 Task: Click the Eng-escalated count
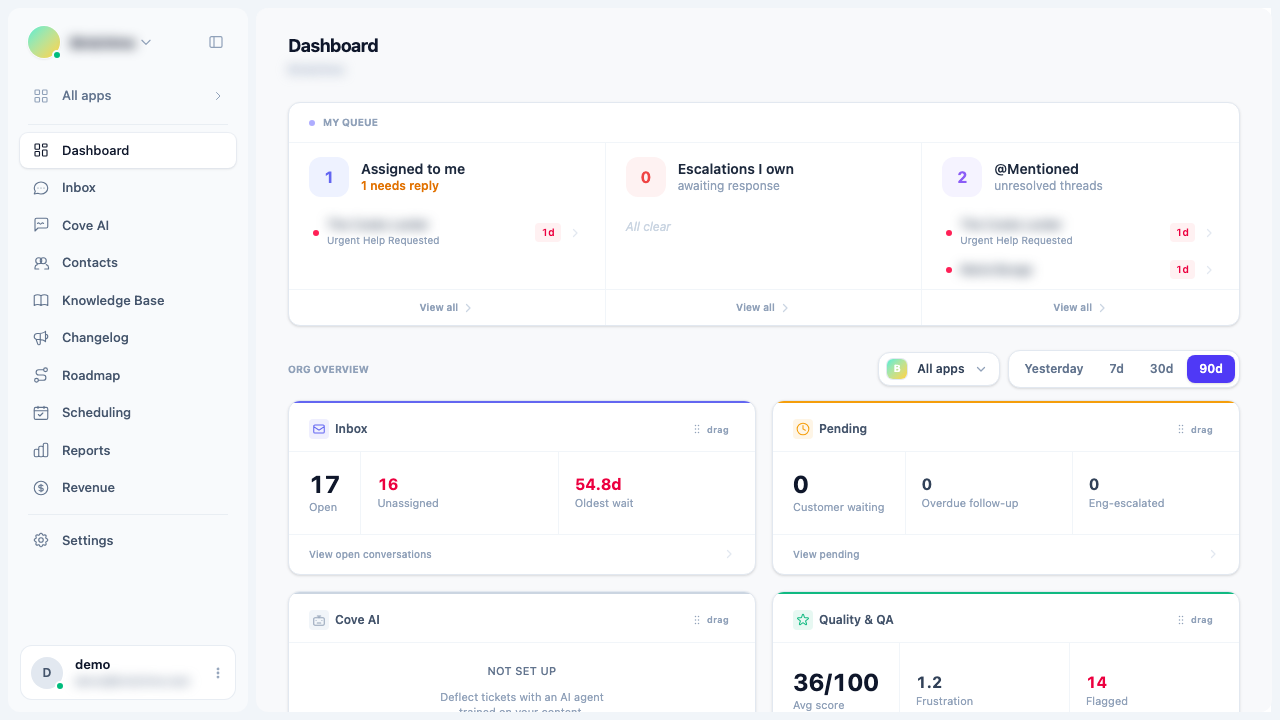click(1094, 484)
